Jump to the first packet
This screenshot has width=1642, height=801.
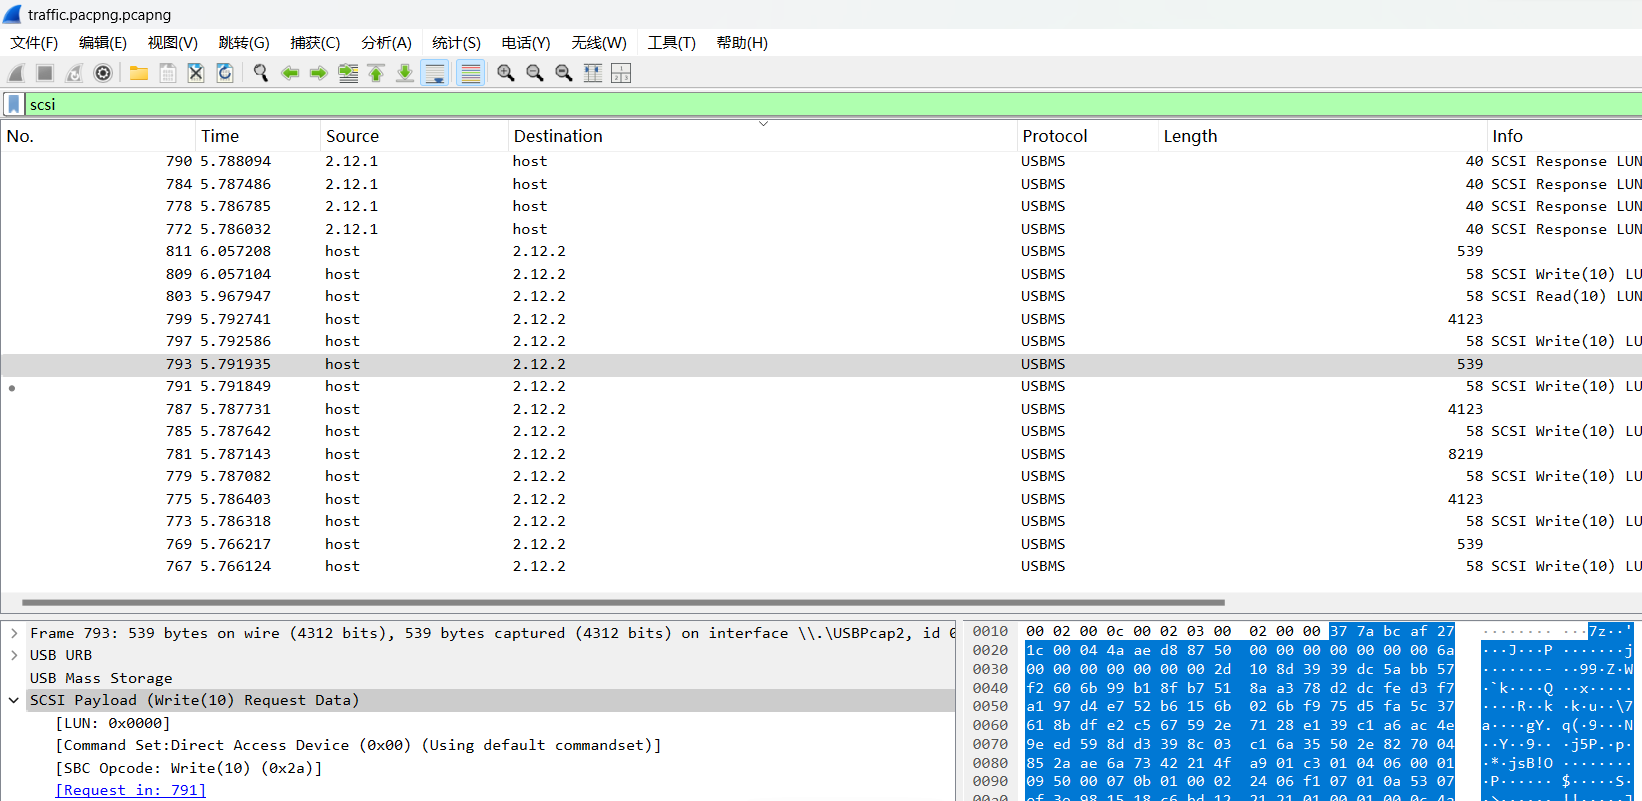(x=377, y=73)
